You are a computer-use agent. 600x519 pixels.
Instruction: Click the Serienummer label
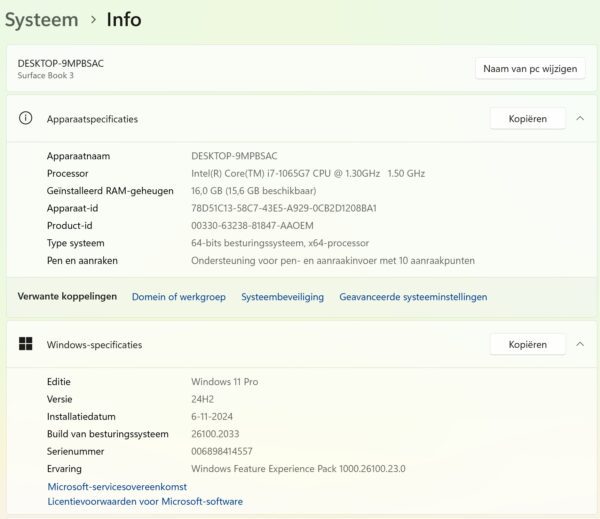click(75, 451)
